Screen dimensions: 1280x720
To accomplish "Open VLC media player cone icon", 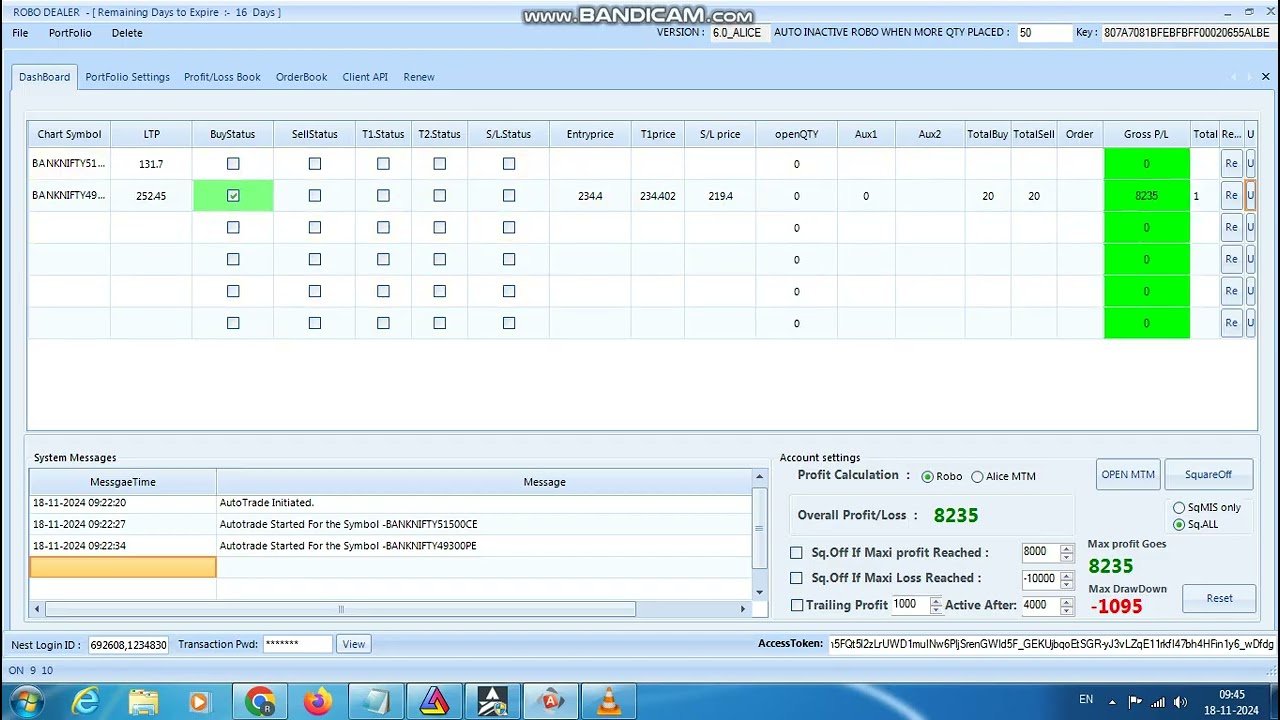I will 608,701.
